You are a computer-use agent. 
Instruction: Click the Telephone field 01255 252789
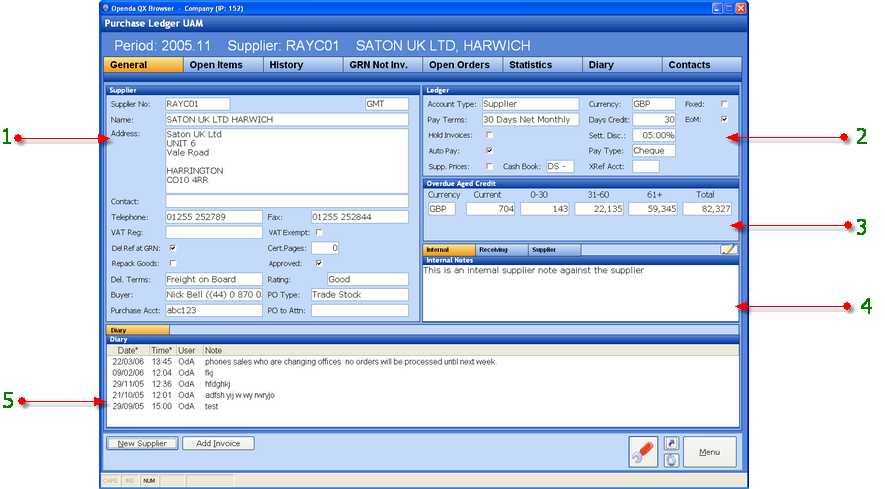(x=213, y=217)
